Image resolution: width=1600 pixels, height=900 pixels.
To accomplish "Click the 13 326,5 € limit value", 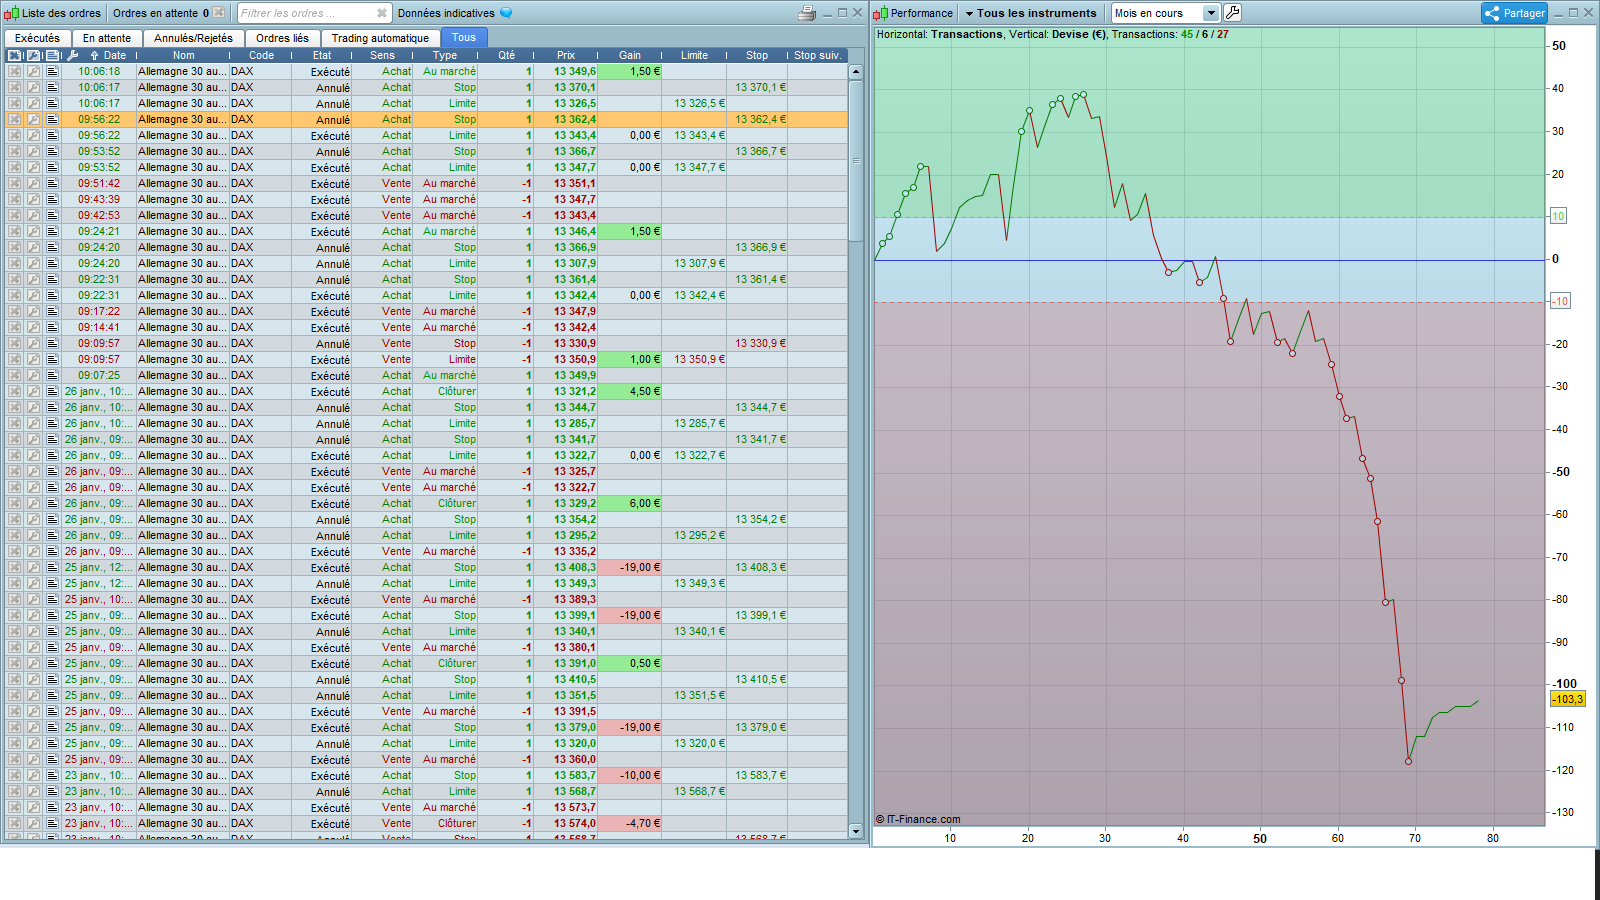I will pos(699,103).
